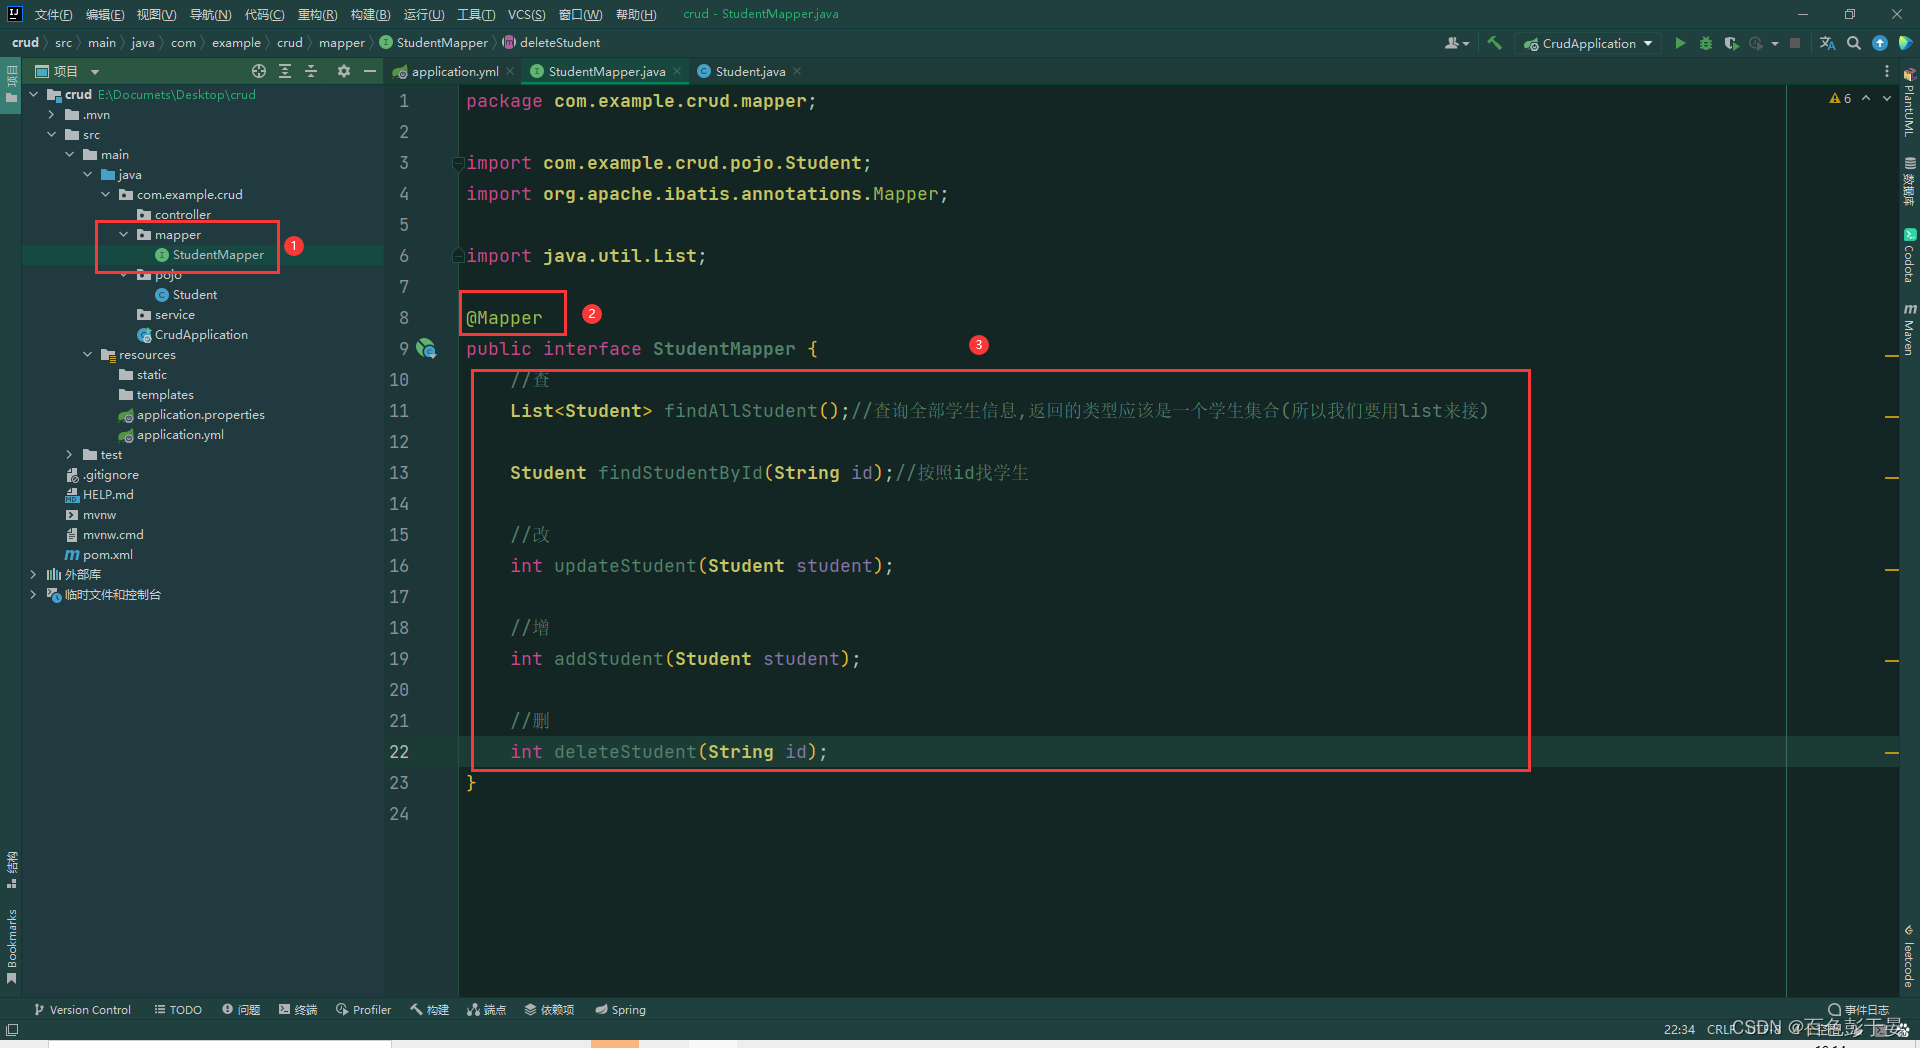The width and height of the screenshot is (1920, 1048).
Task: Click line number 16 in gutter
Action: coord(399,566)
